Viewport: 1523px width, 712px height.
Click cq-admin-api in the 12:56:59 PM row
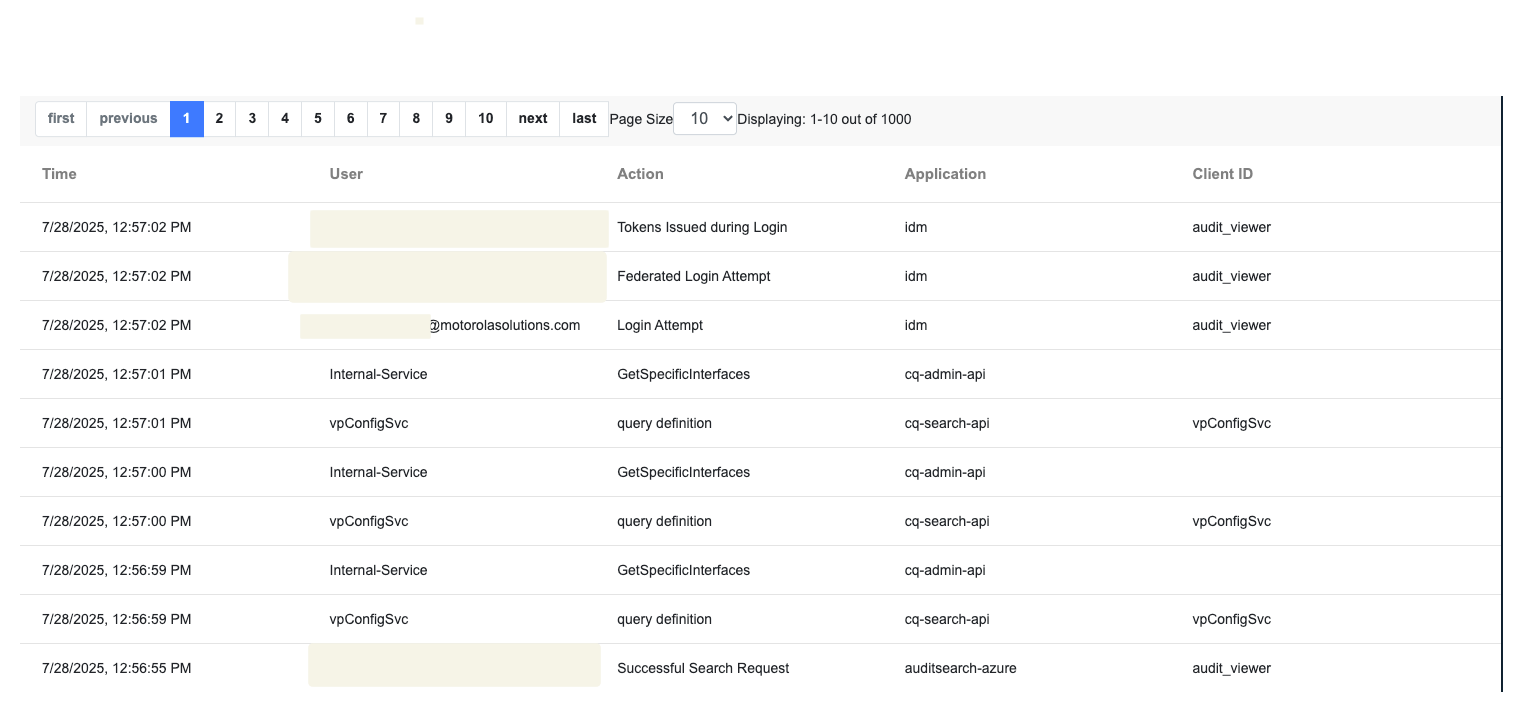pos(945,570)
